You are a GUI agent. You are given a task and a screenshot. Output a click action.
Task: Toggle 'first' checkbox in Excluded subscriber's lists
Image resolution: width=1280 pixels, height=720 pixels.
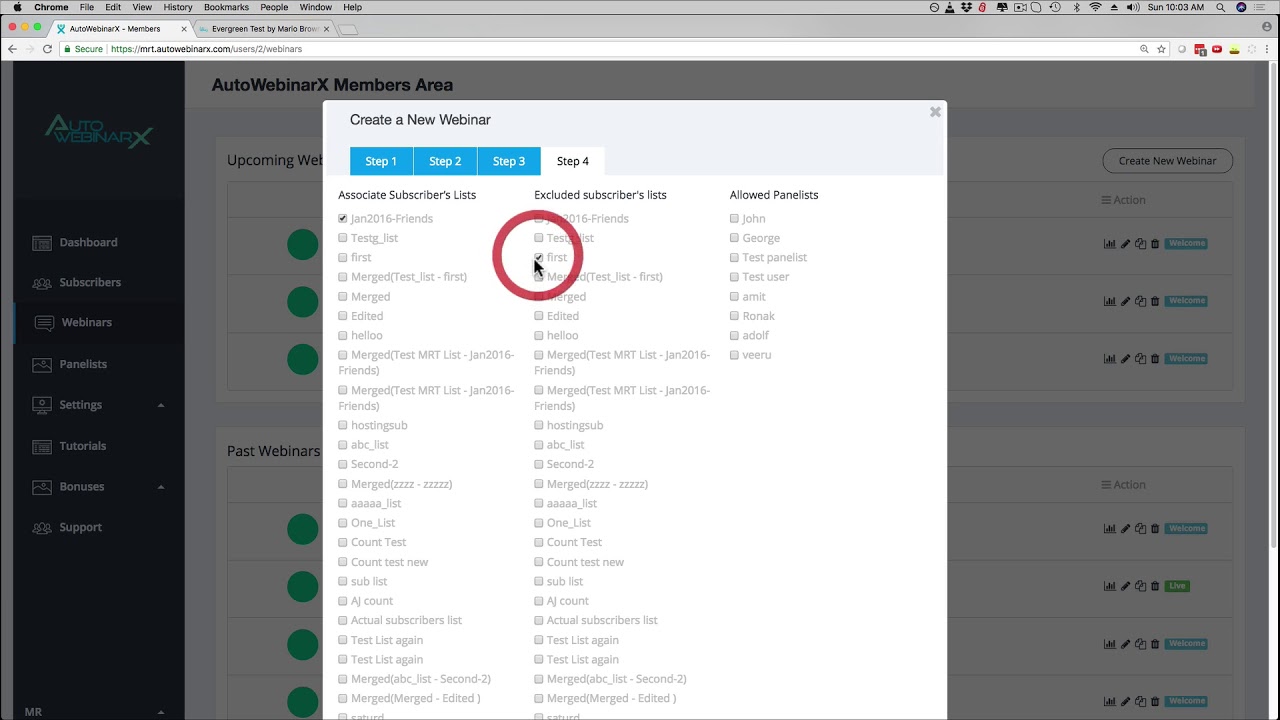pos(539,258)
